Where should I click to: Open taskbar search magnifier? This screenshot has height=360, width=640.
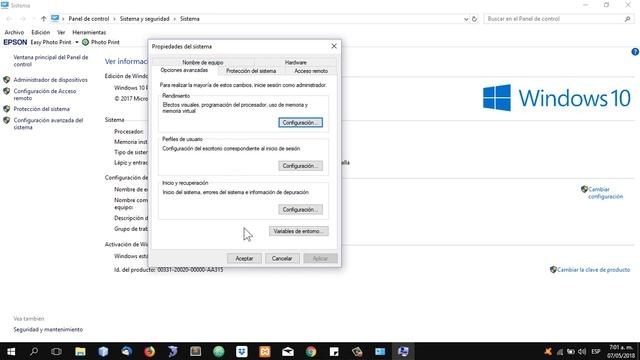[34, 351]
